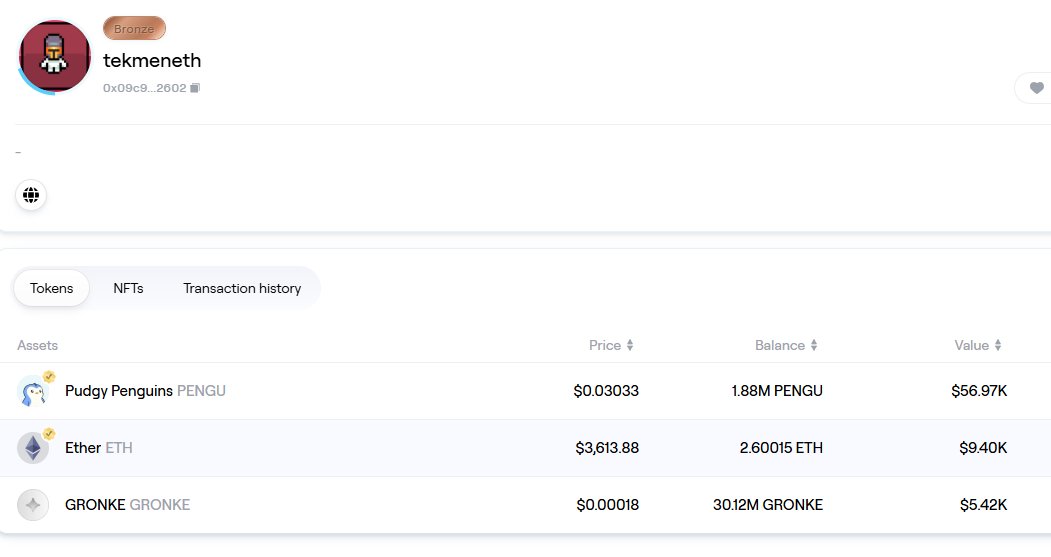Open the globe website icon
Viewport: 1051px width, 557px height.
click(x=31, y=195)
